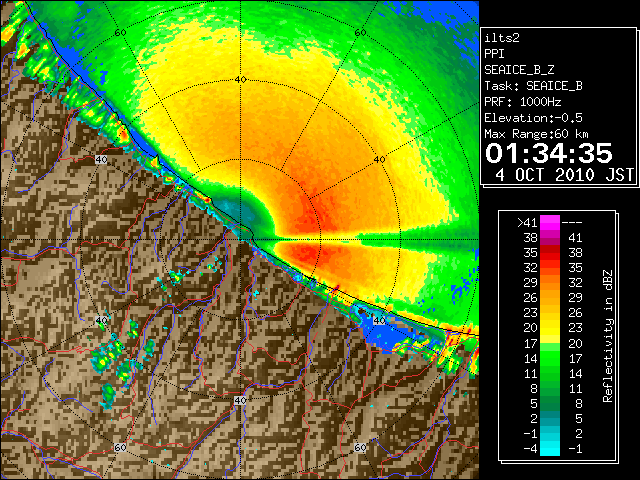This screenshot has height=480, width=640.
Task: Pick the magenta swatch at top of legend
Action: tap(550, 223)
